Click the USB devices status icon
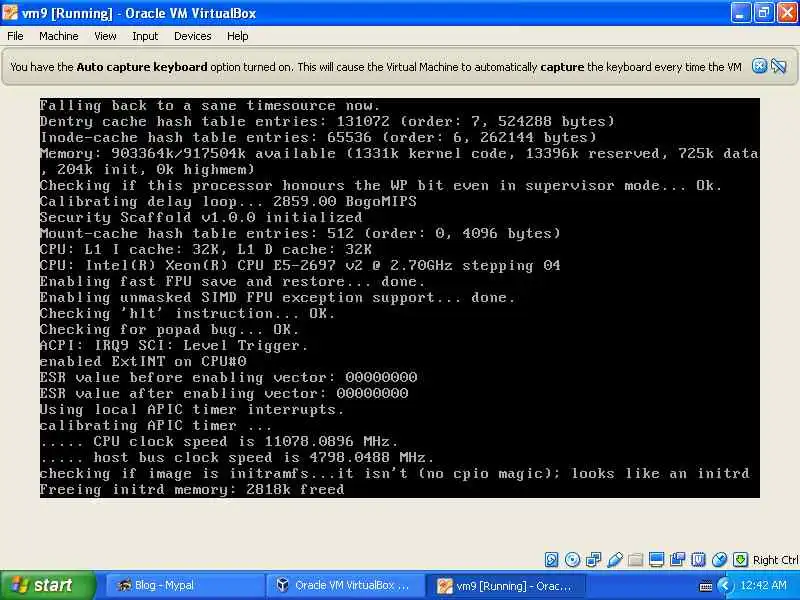The width and height of the screenshot is (800, 600). coord(614,560)
